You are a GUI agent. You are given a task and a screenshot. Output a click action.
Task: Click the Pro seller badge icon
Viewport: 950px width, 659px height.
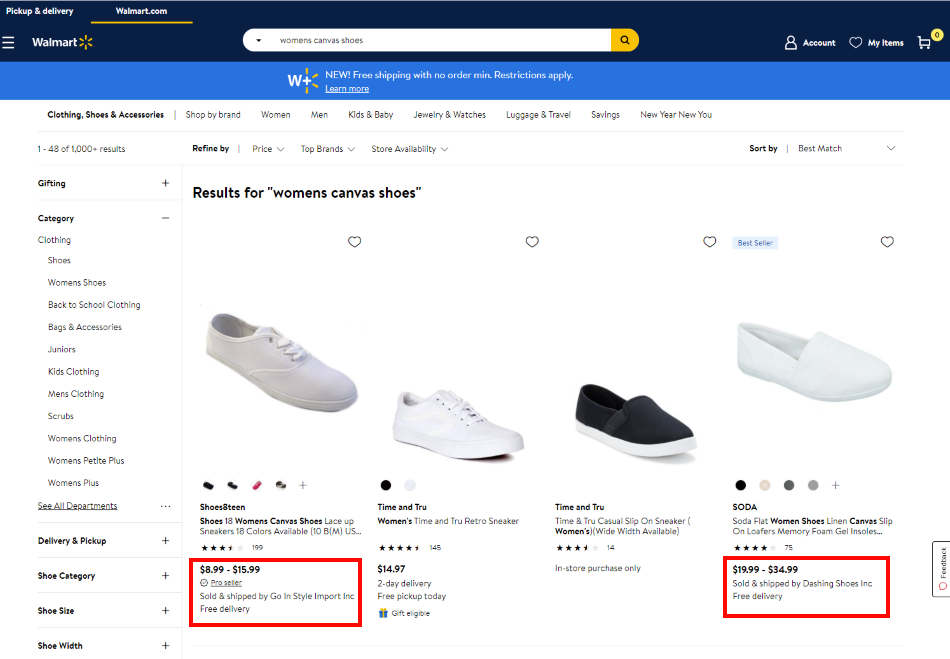pos(204,583)
